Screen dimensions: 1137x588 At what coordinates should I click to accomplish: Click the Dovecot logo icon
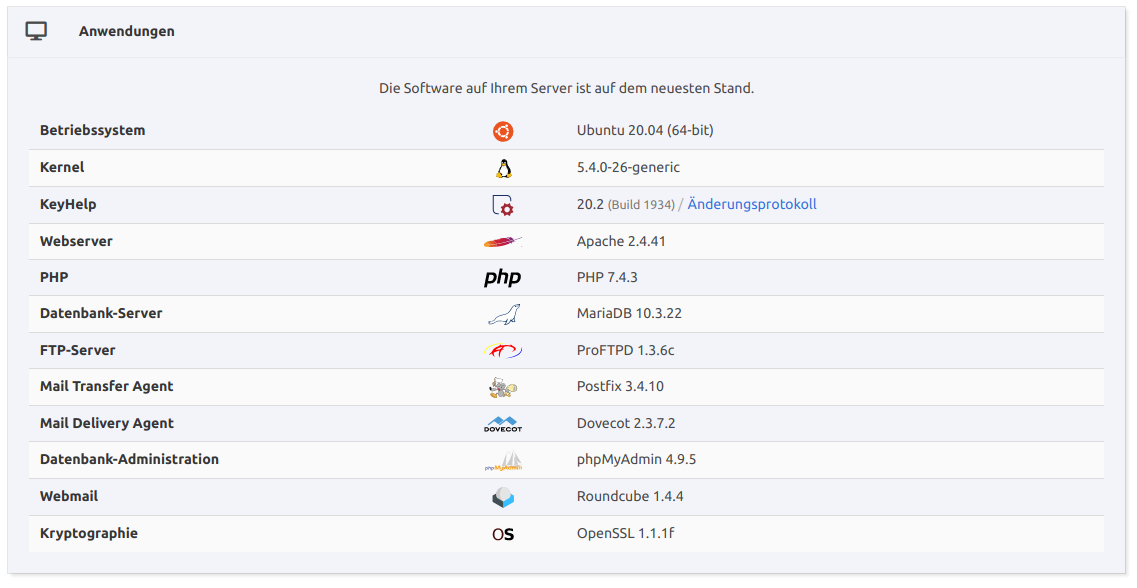pos(502,424)
